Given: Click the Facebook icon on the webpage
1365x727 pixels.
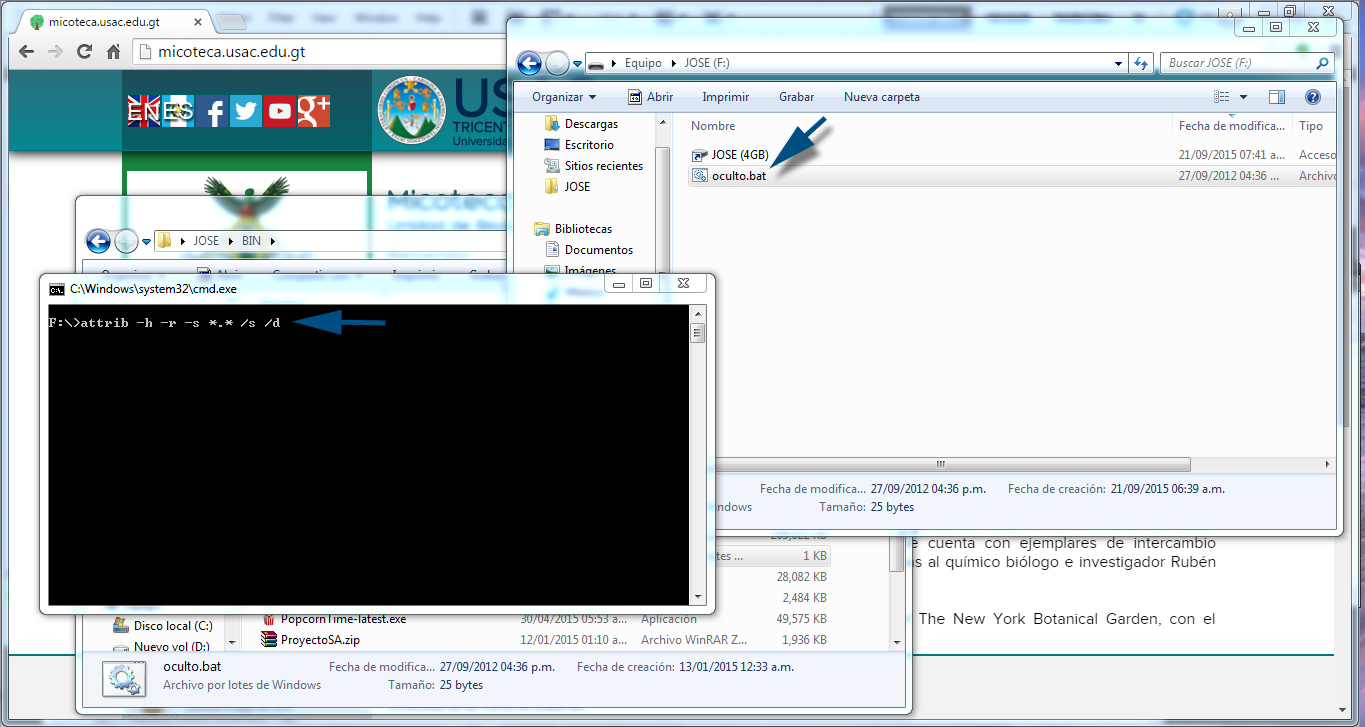Looking at the screenshot, I should pyautogui.click(x=212, y=111).
